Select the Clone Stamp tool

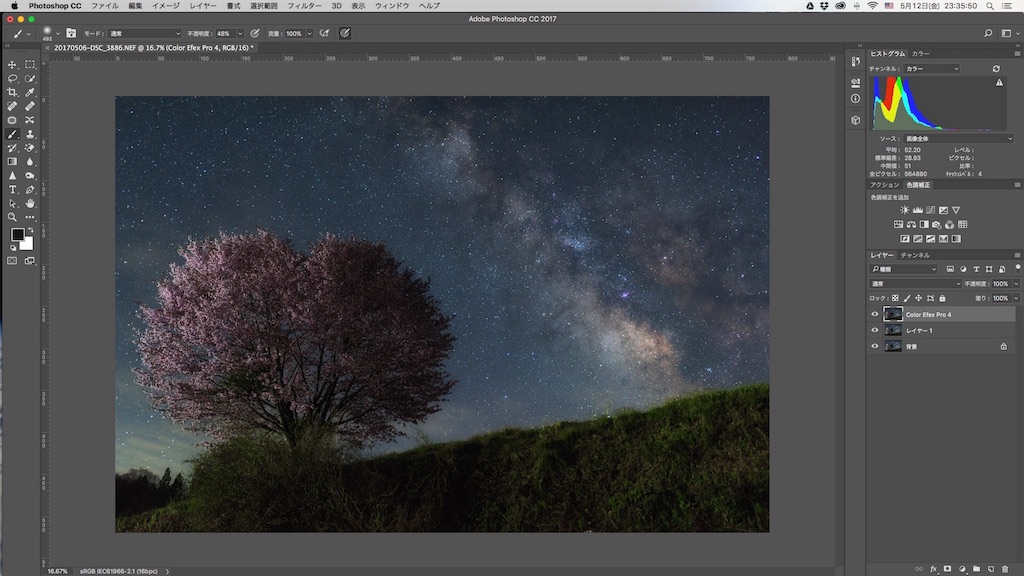[x=30, y=134]
